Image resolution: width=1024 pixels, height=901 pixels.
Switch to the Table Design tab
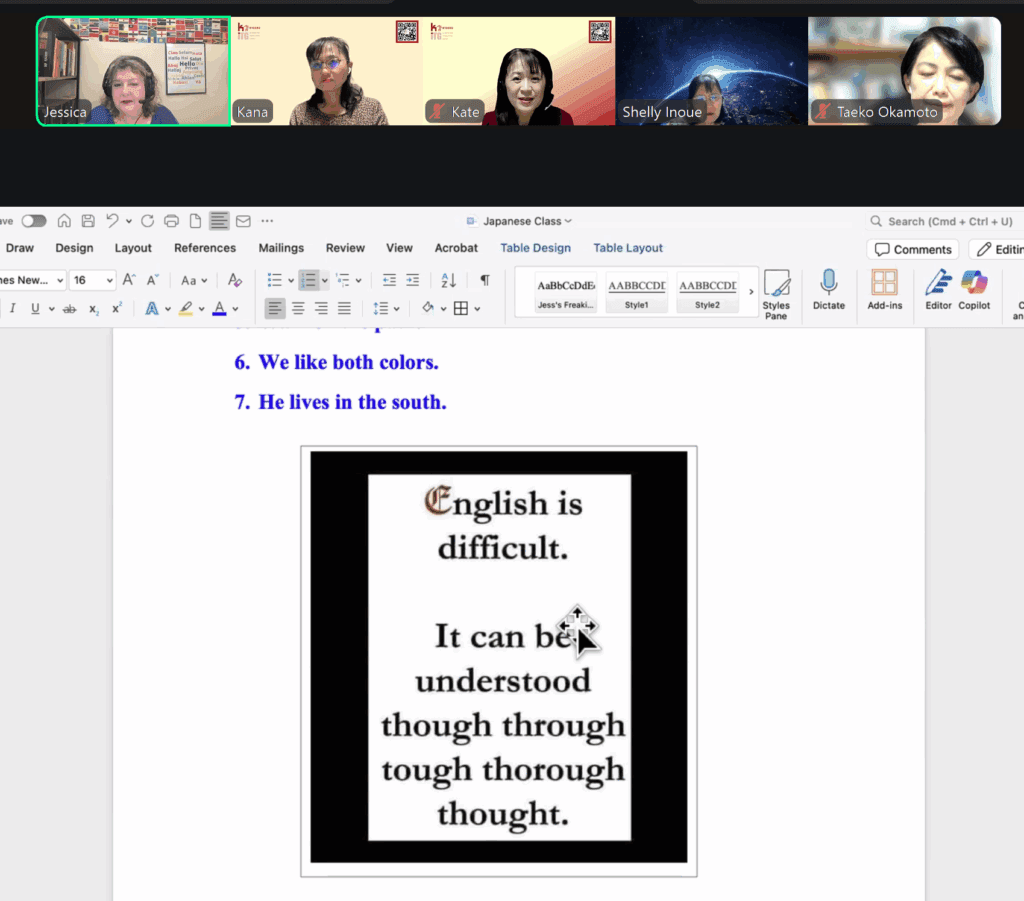pos(535,248)
